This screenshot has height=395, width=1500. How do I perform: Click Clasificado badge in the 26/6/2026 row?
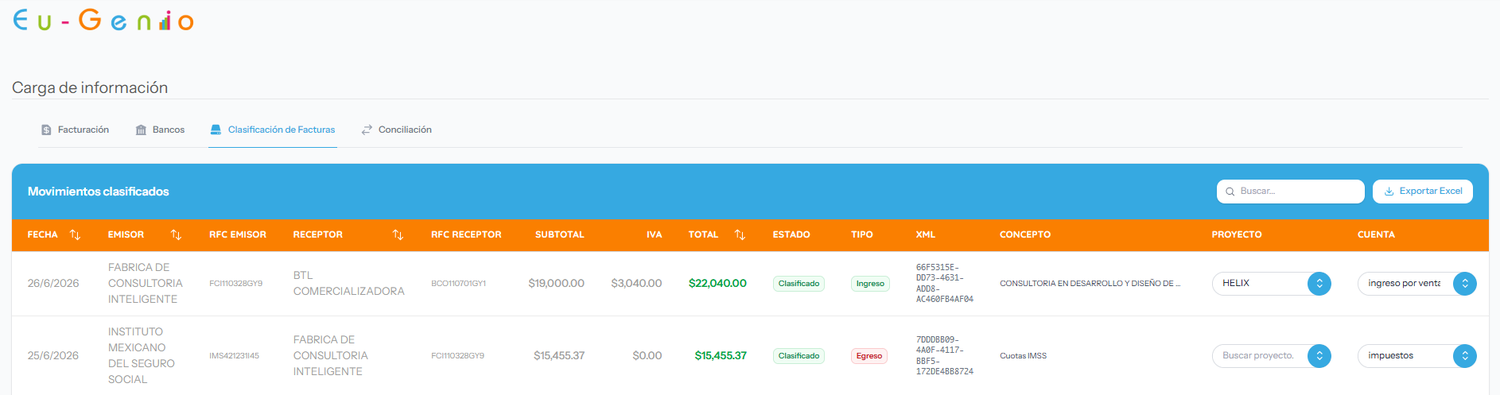click(x=799, y=284)
